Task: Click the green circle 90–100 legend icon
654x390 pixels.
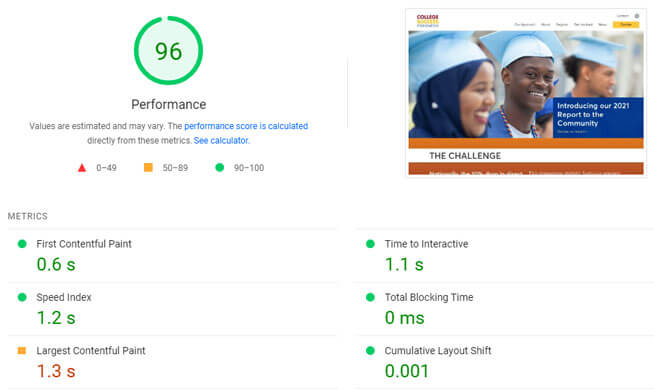Action: click(219, 168)
